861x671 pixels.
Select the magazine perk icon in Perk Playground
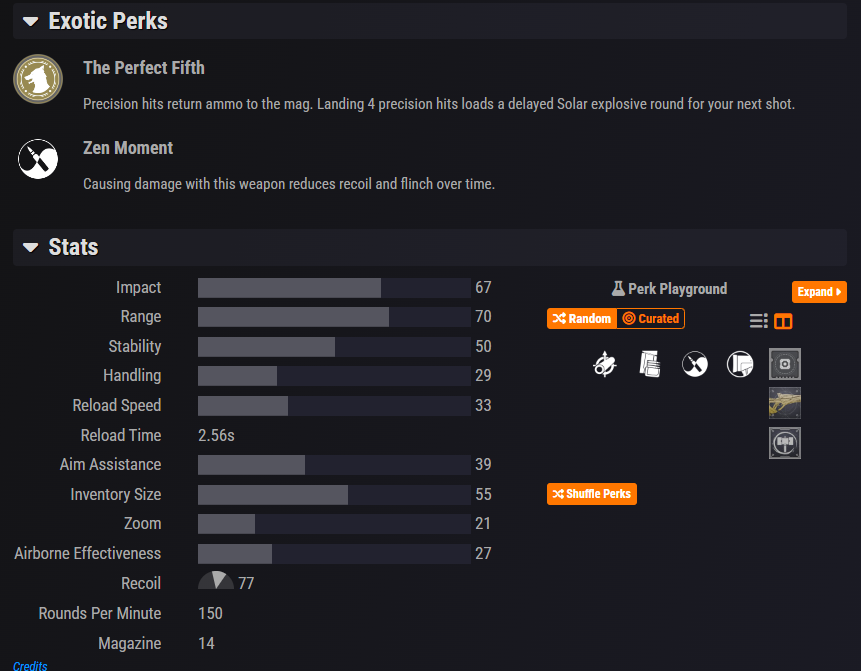[650, 364]
